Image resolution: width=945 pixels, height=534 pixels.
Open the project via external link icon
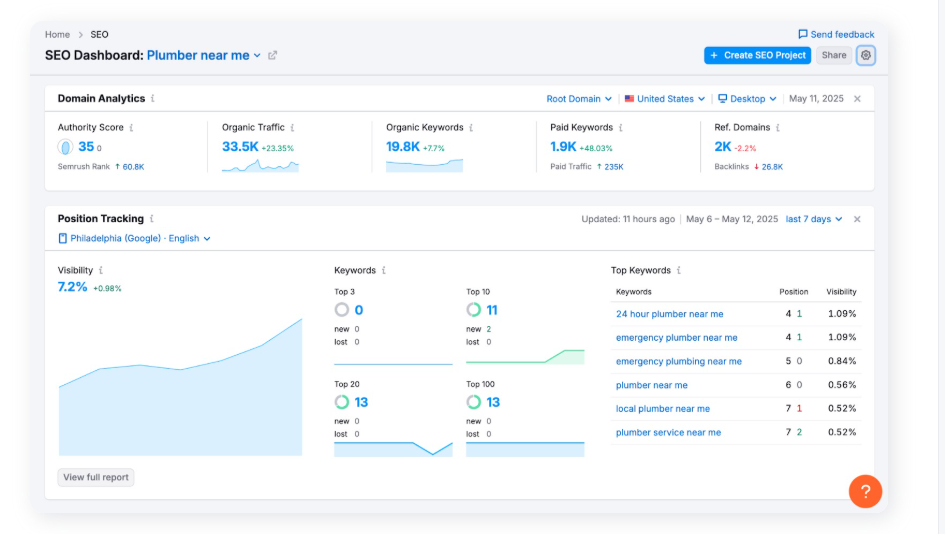point(272,55)
